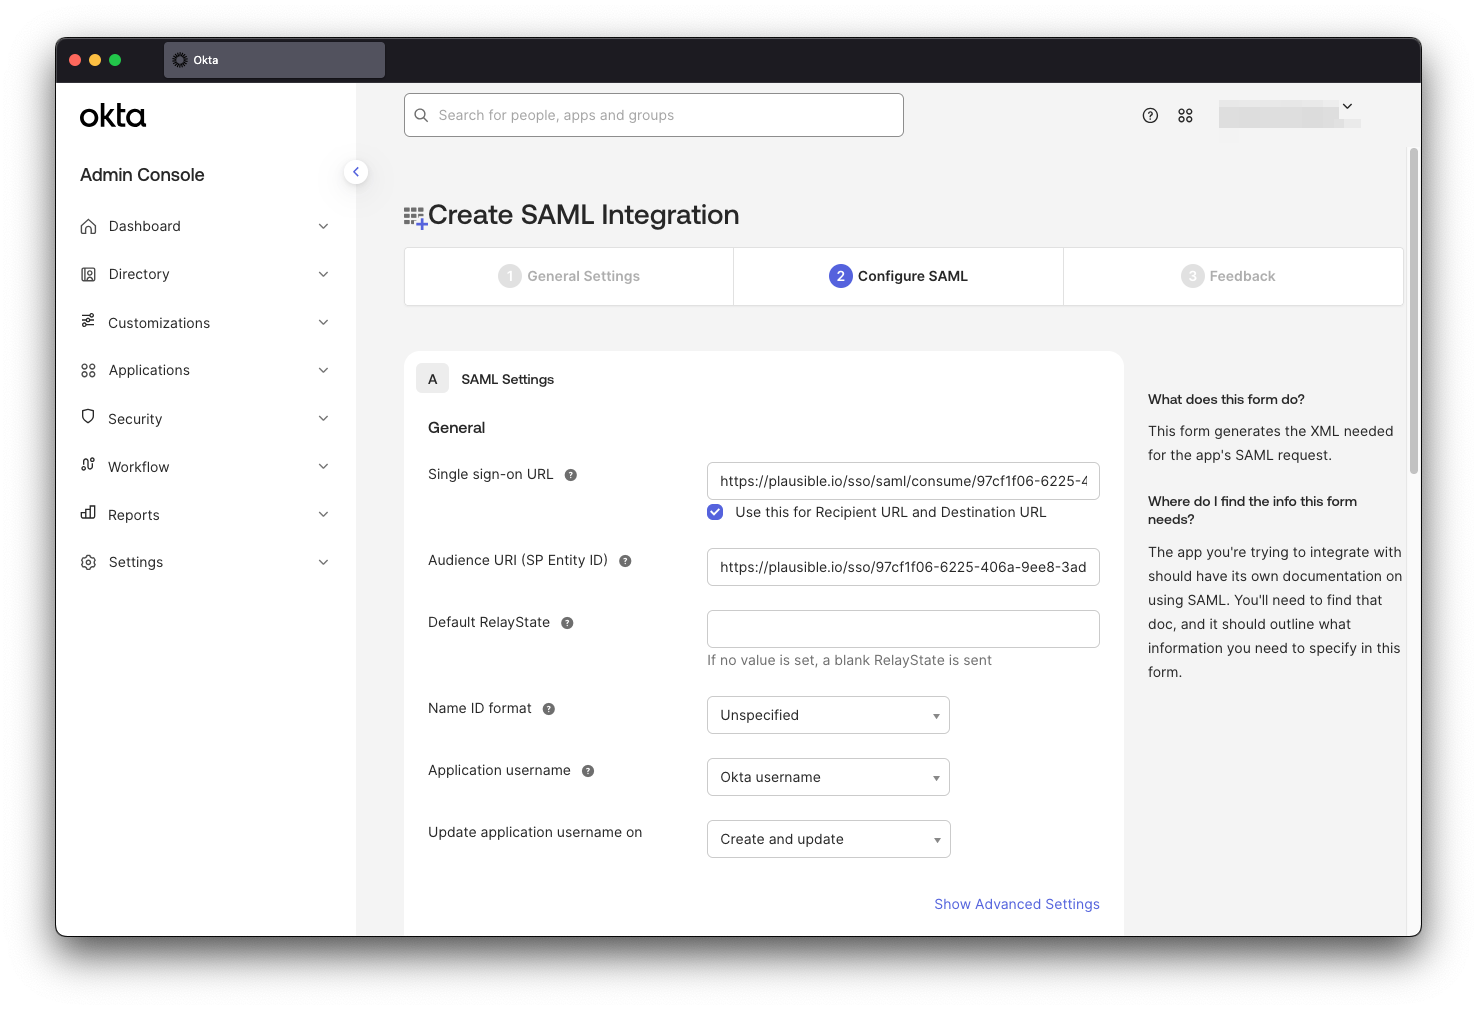Open the Workflow sidebar icon

coord(88,466)
